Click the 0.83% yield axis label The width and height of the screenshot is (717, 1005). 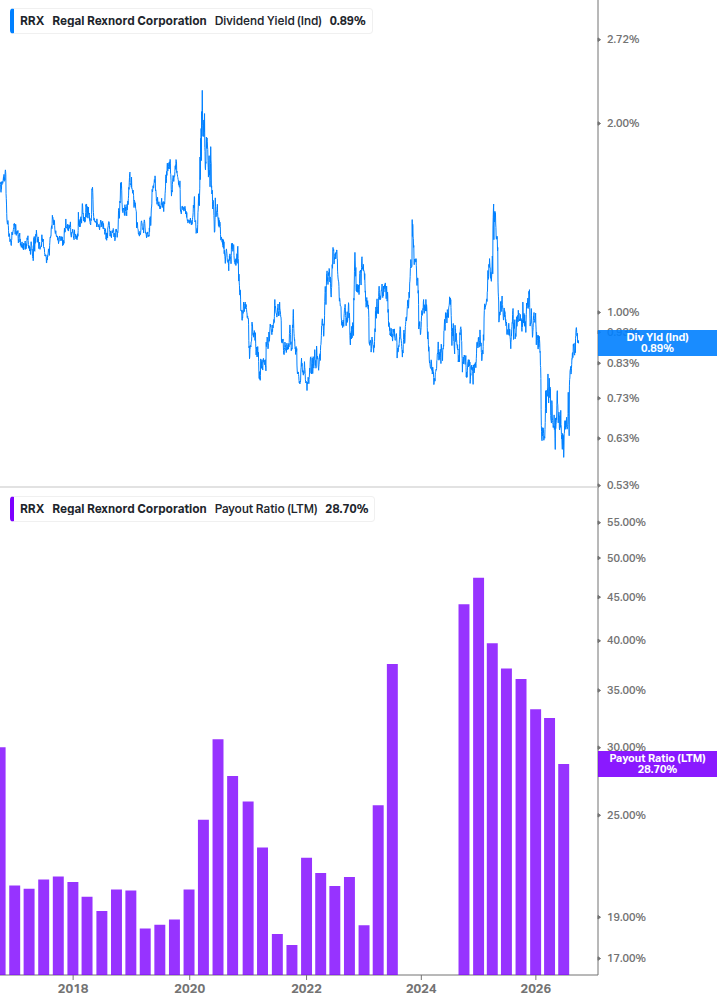(623, 363)
